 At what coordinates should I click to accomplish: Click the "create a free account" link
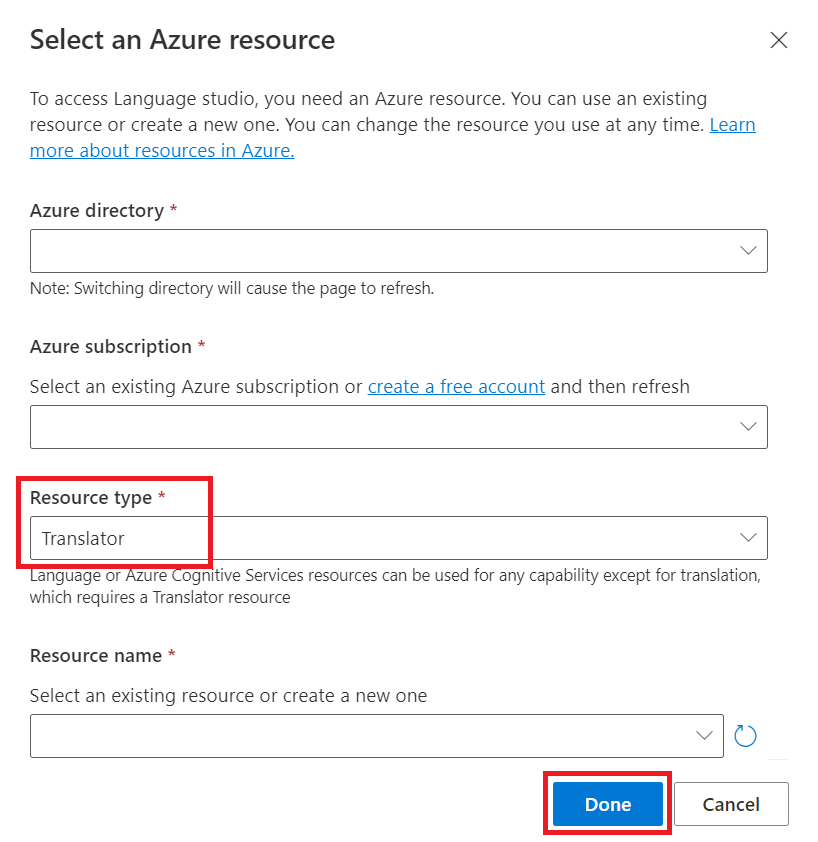tap(456, 386)
